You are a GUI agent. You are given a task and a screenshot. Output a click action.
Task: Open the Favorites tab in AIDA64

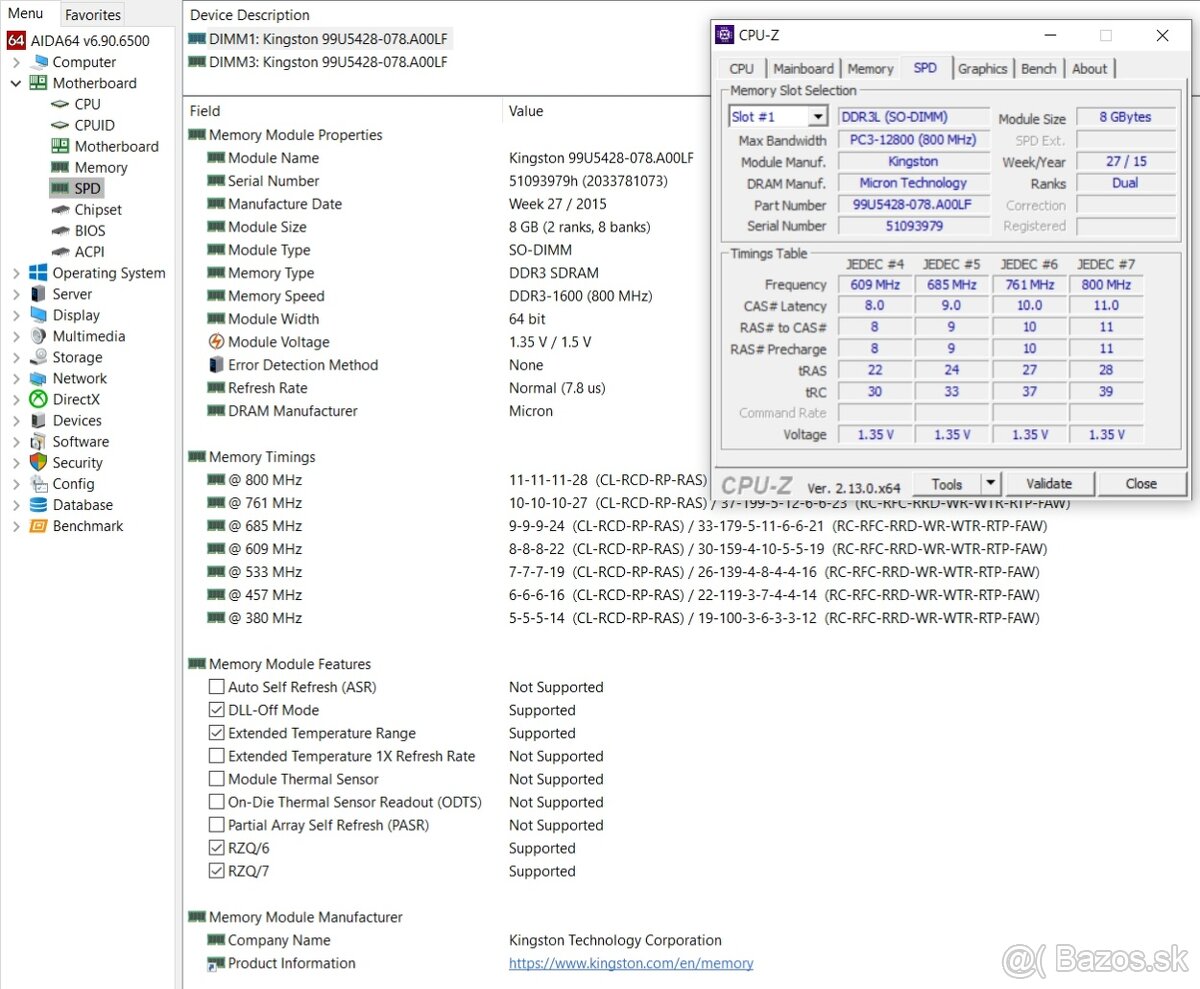[x=92, y=14]
